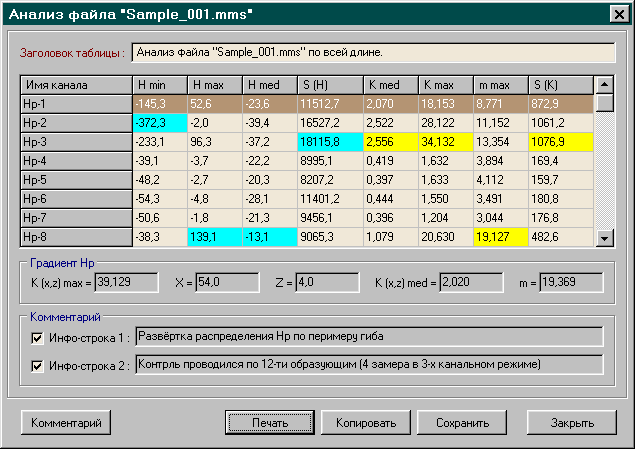Select the yellow cell with value 19,127

[501, 237]
